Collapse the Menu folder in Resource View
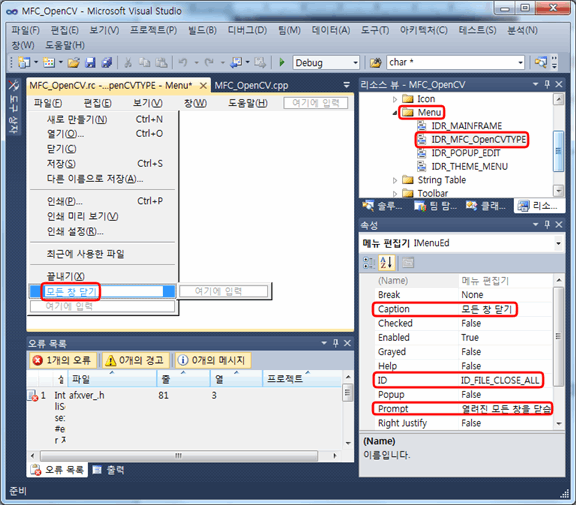 (x=395, y=113)
